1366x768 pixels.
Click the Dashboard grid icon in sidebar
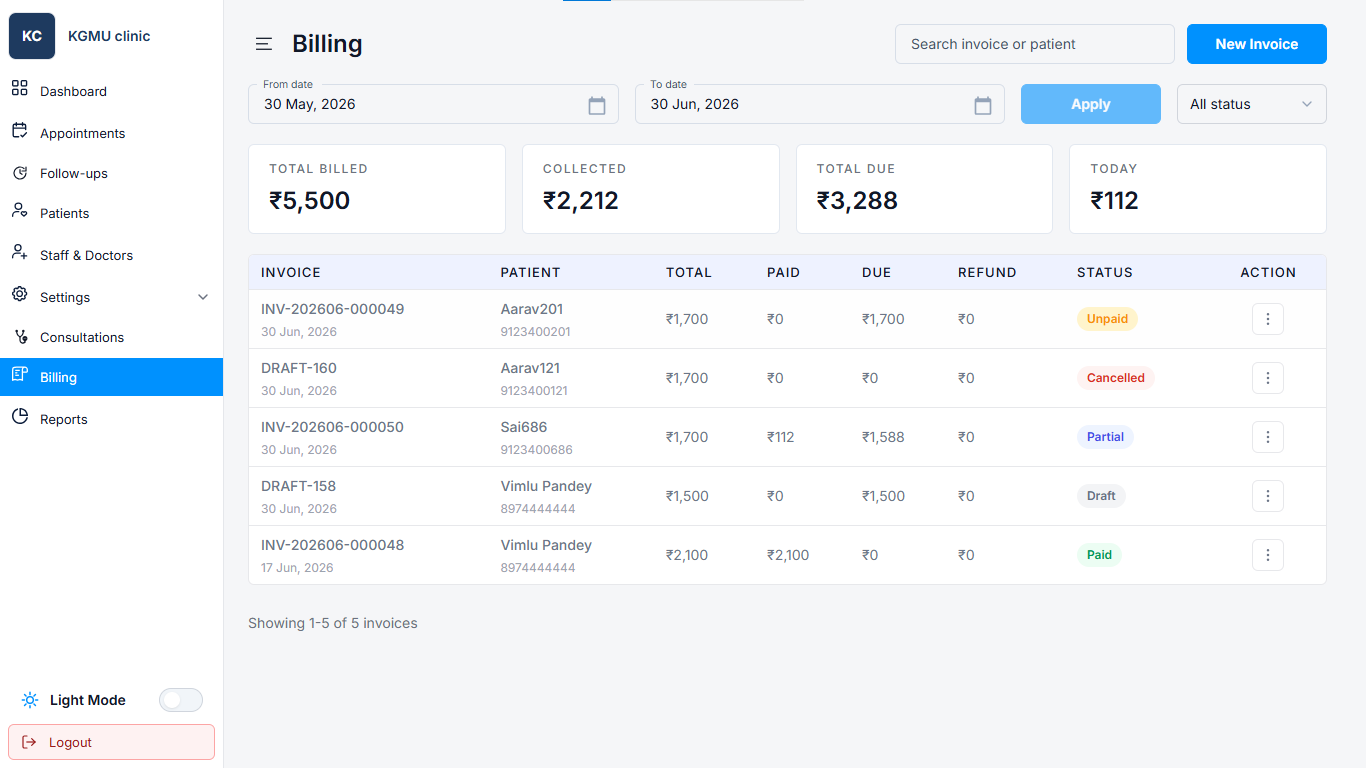point(20,89)
